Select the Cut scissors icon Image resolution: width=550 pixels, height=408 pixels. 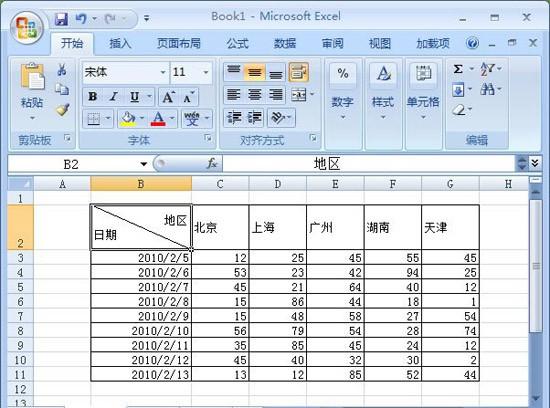pos(62,69)
